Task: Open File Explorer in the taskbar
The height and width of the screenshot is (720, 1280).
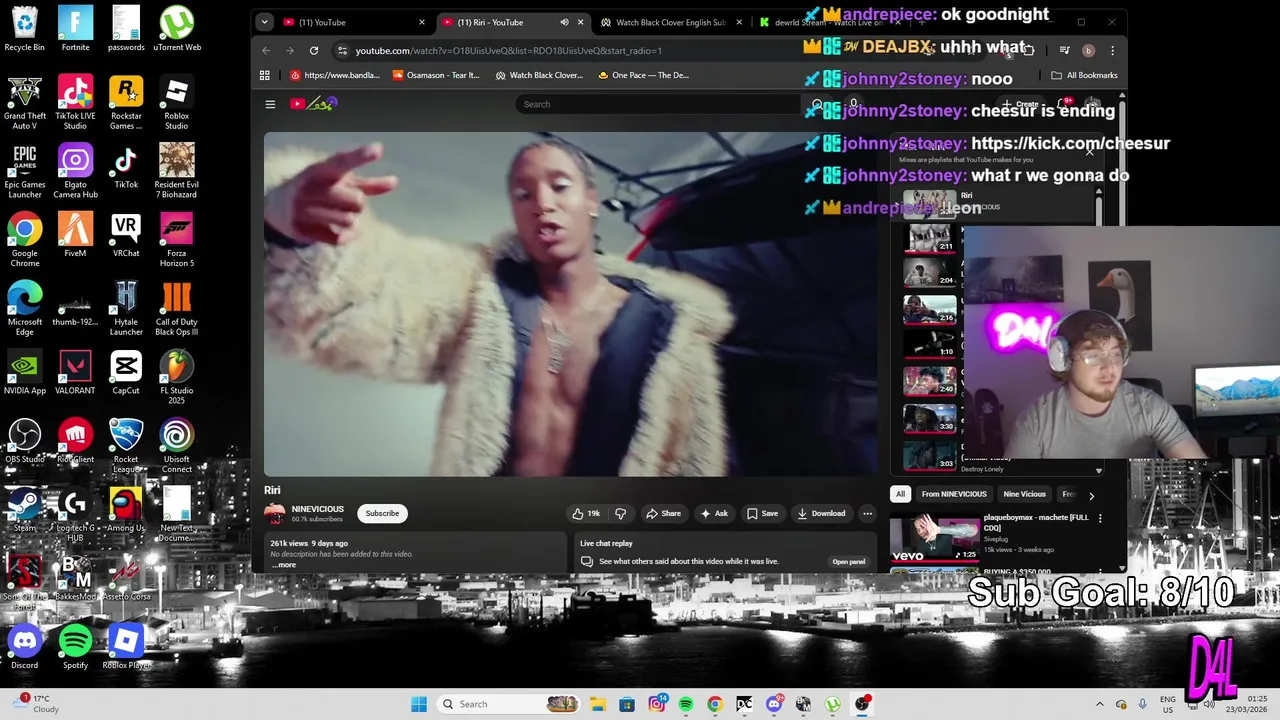Action: 597,704
